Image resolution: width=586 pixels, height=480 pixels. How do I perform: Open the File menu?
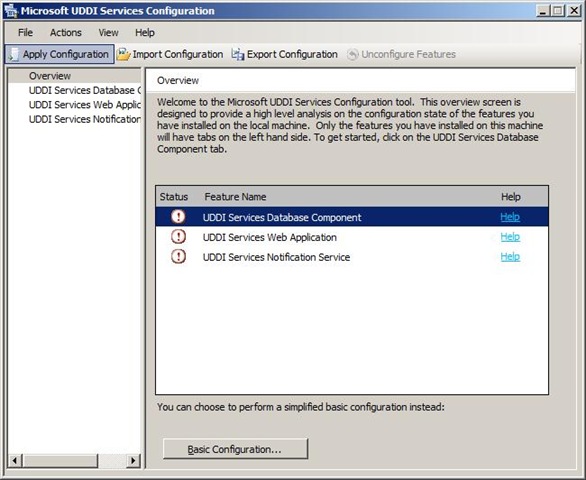[25, 33]
